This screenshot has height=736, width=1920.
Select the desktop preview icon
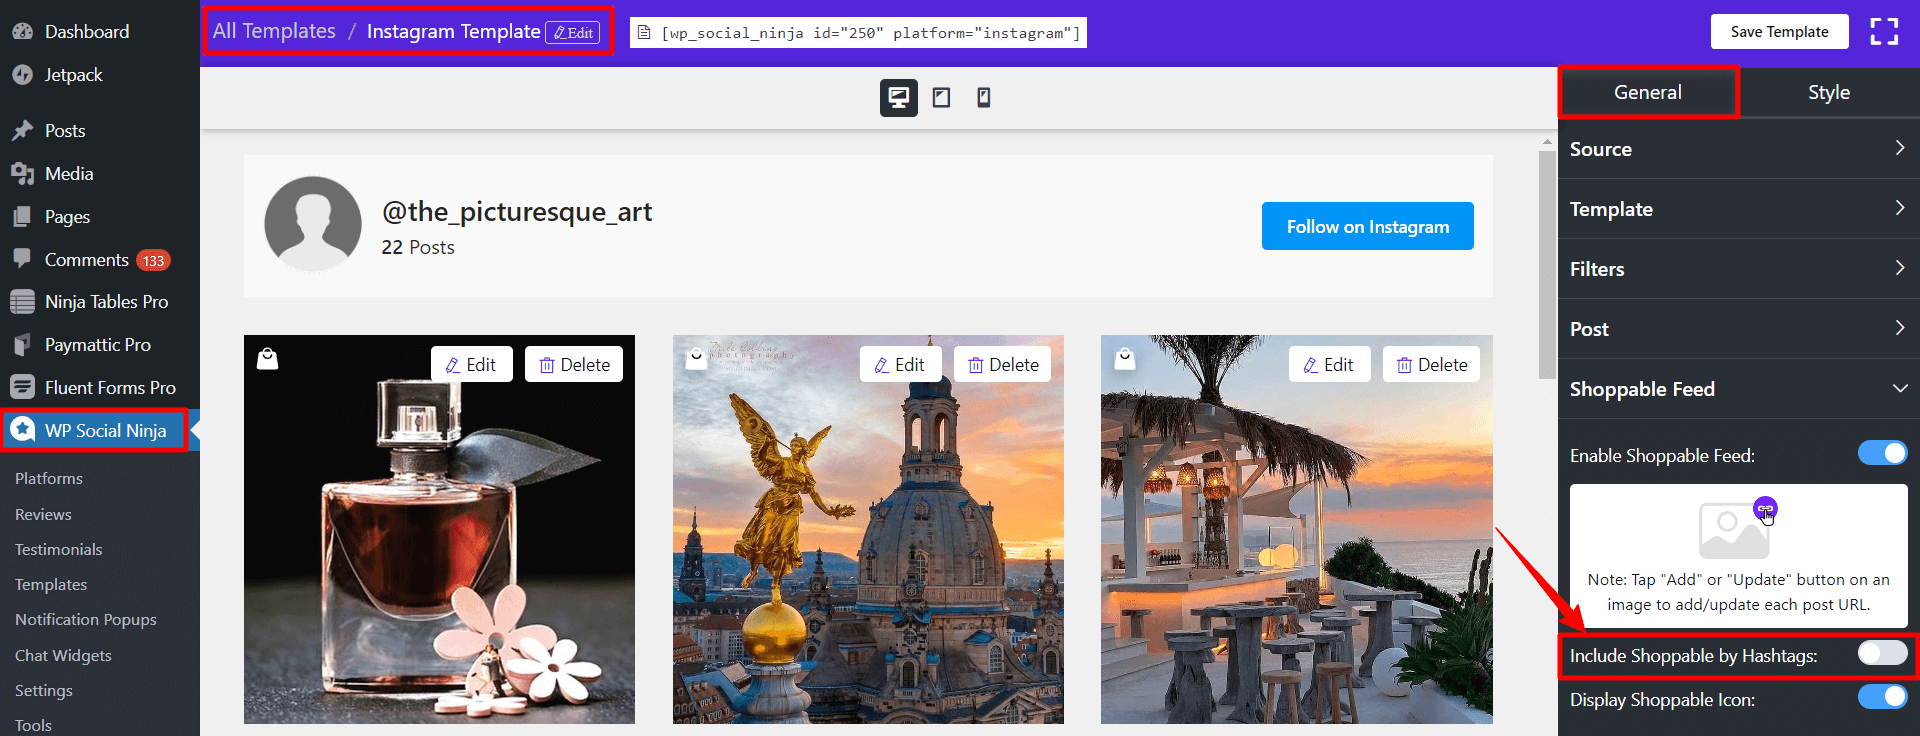(x=898, y=97)
